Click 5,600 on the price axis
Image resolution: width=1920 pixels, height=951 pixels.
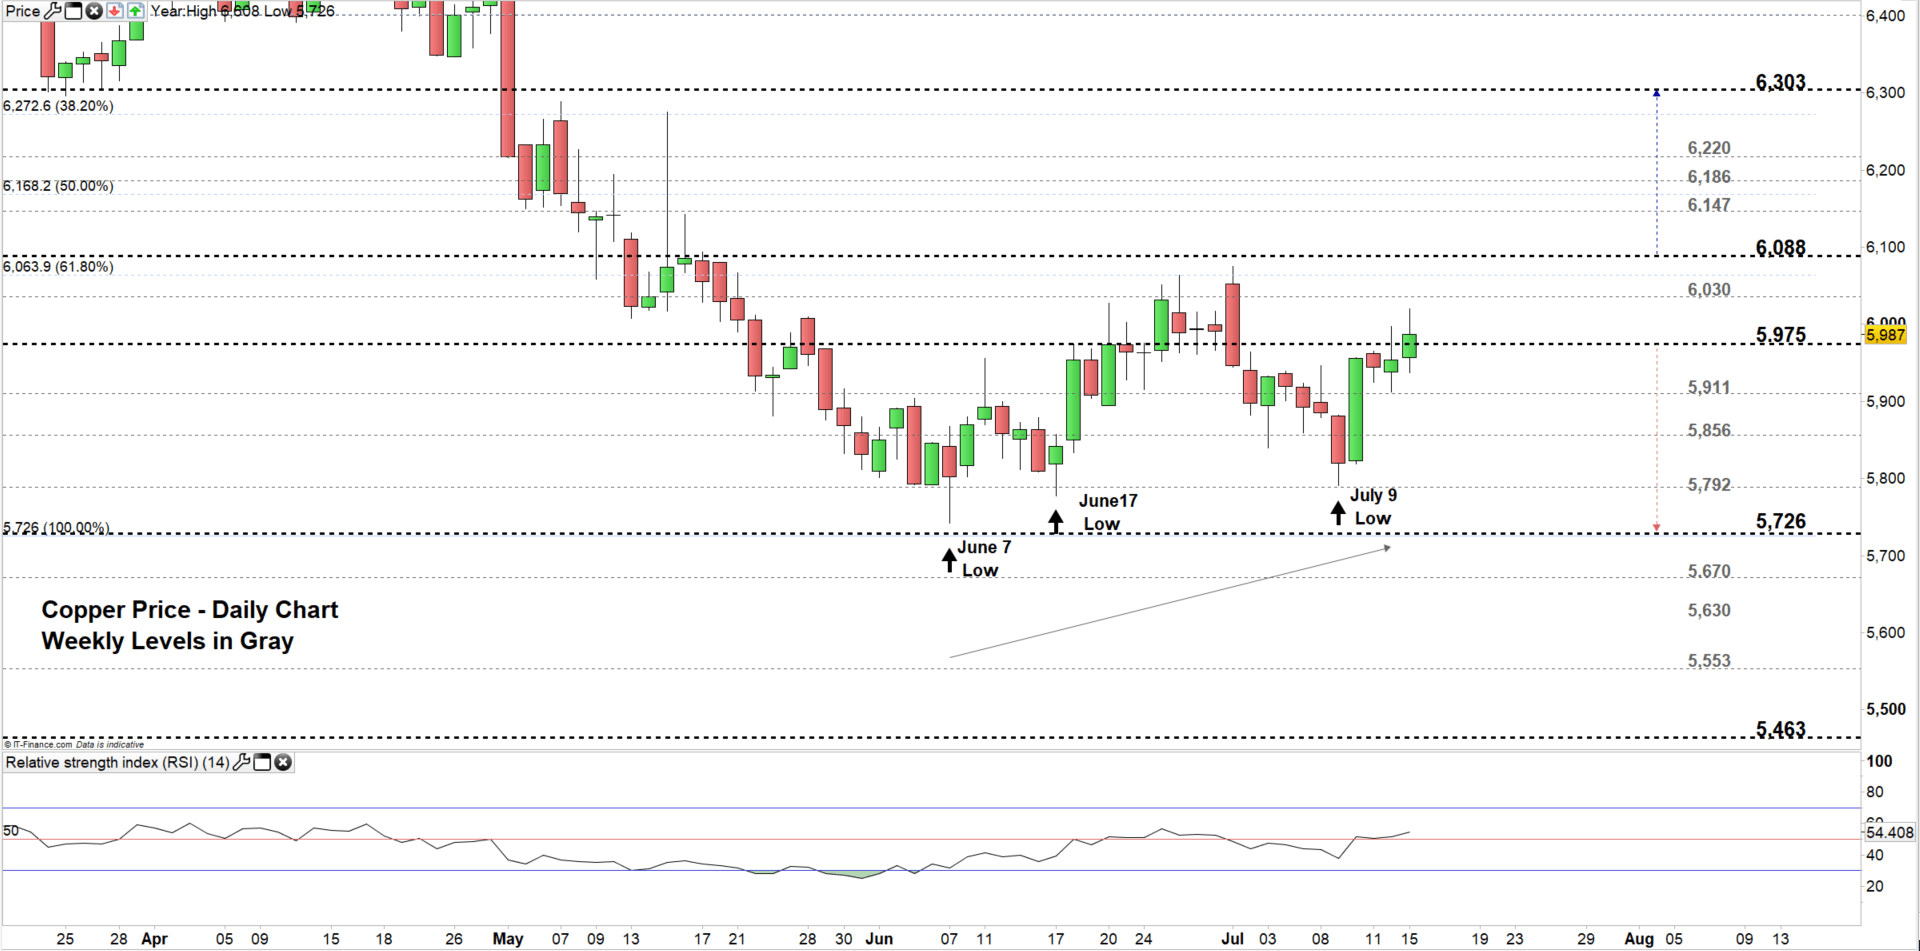(x=1886, y=633)
